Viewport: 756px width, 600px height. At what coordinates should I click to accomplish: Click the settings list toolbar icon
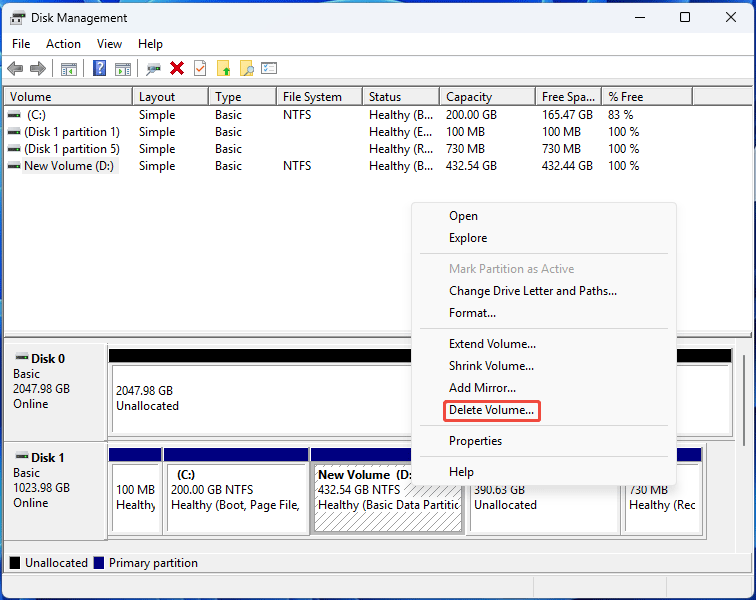point(269,68)
